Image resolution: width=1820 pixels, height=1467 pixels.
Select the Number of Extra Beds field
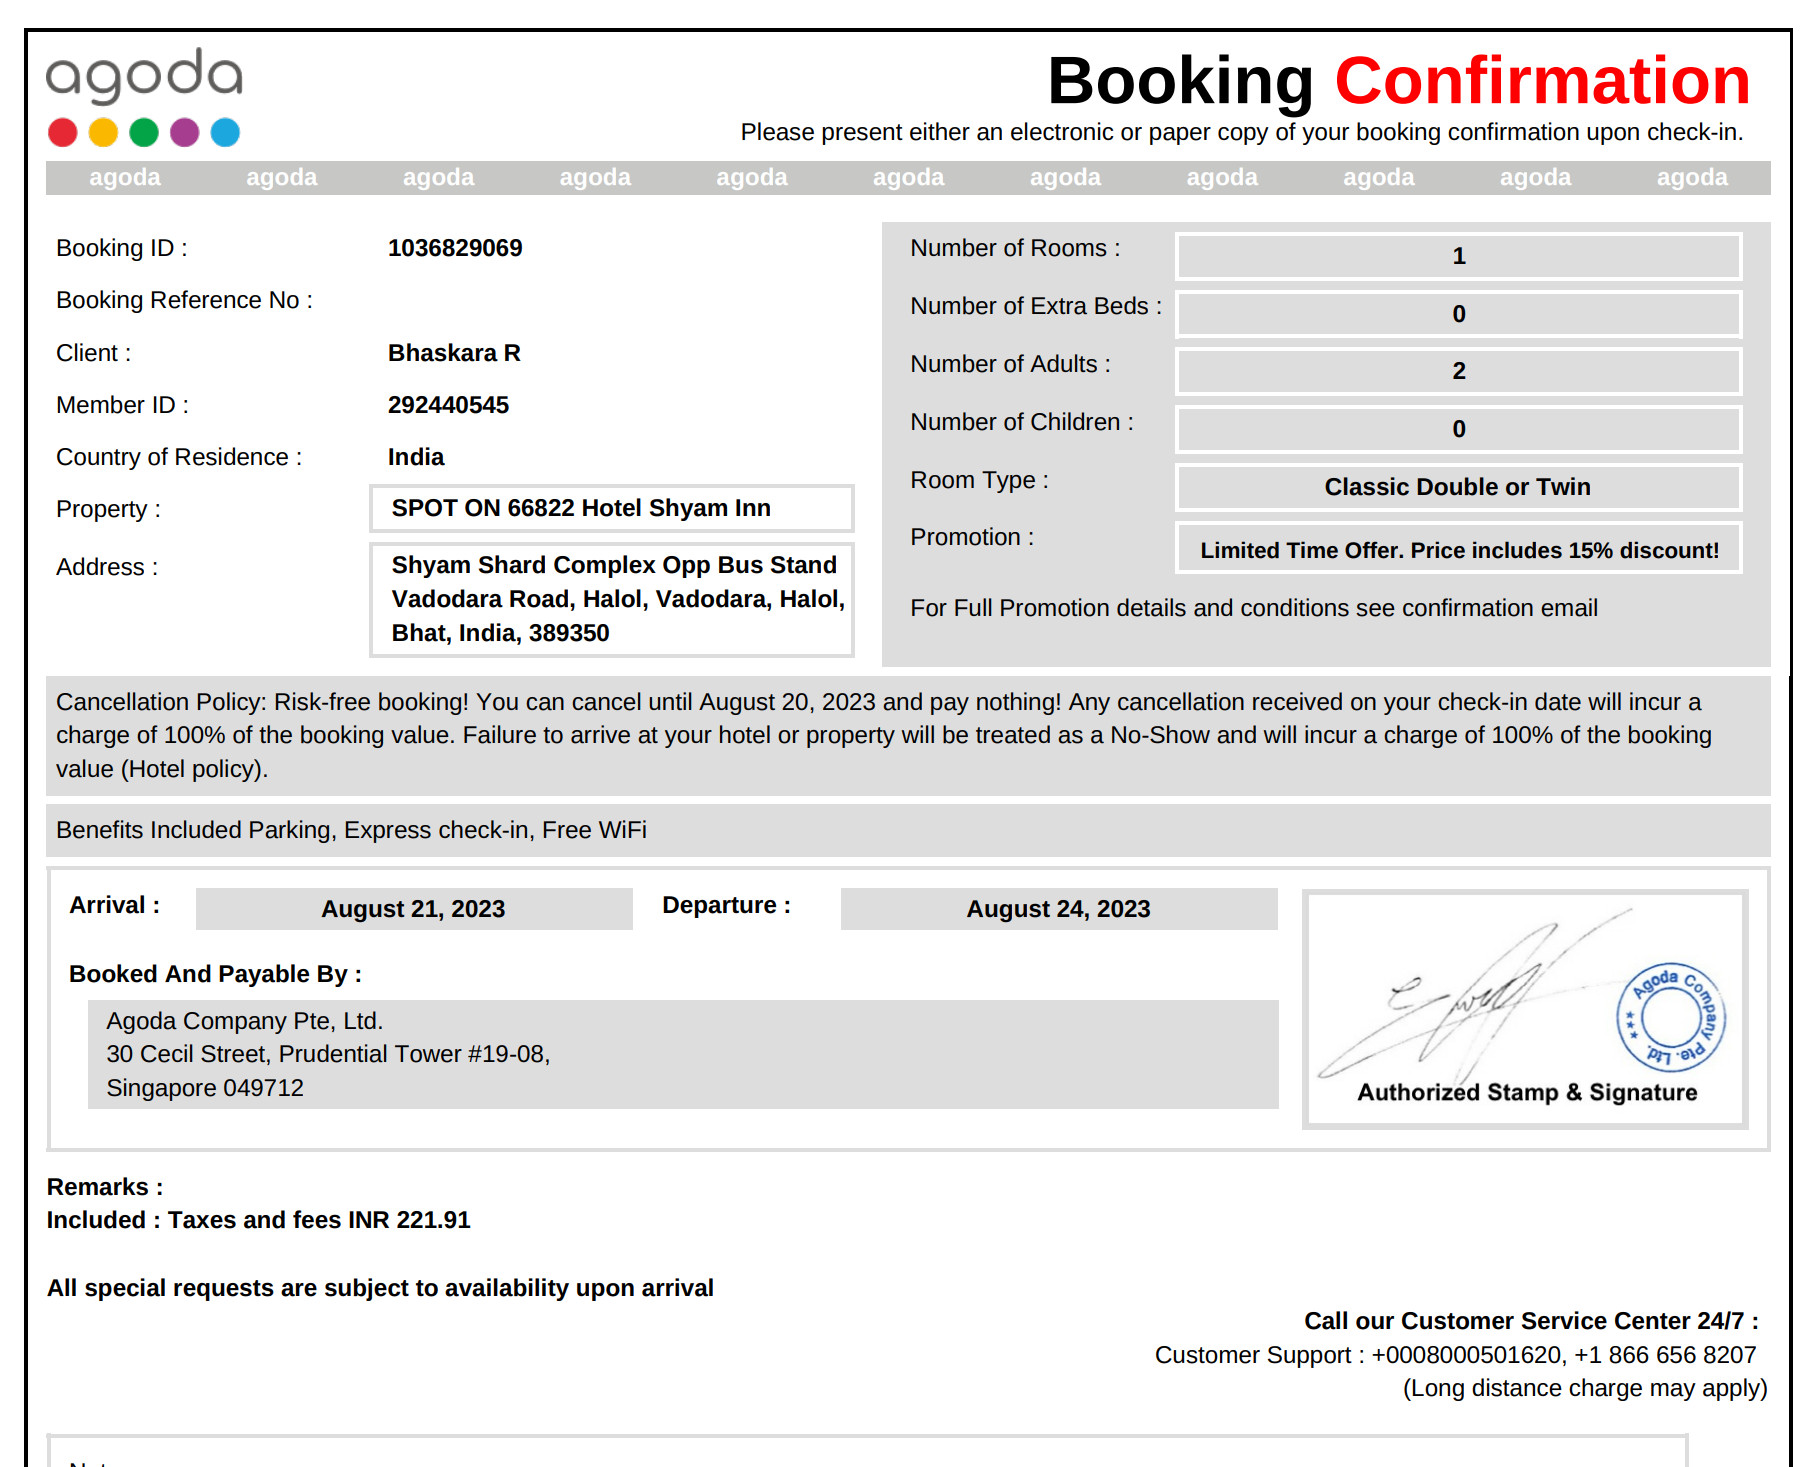pyautogui.click(x=1458, y=314)
